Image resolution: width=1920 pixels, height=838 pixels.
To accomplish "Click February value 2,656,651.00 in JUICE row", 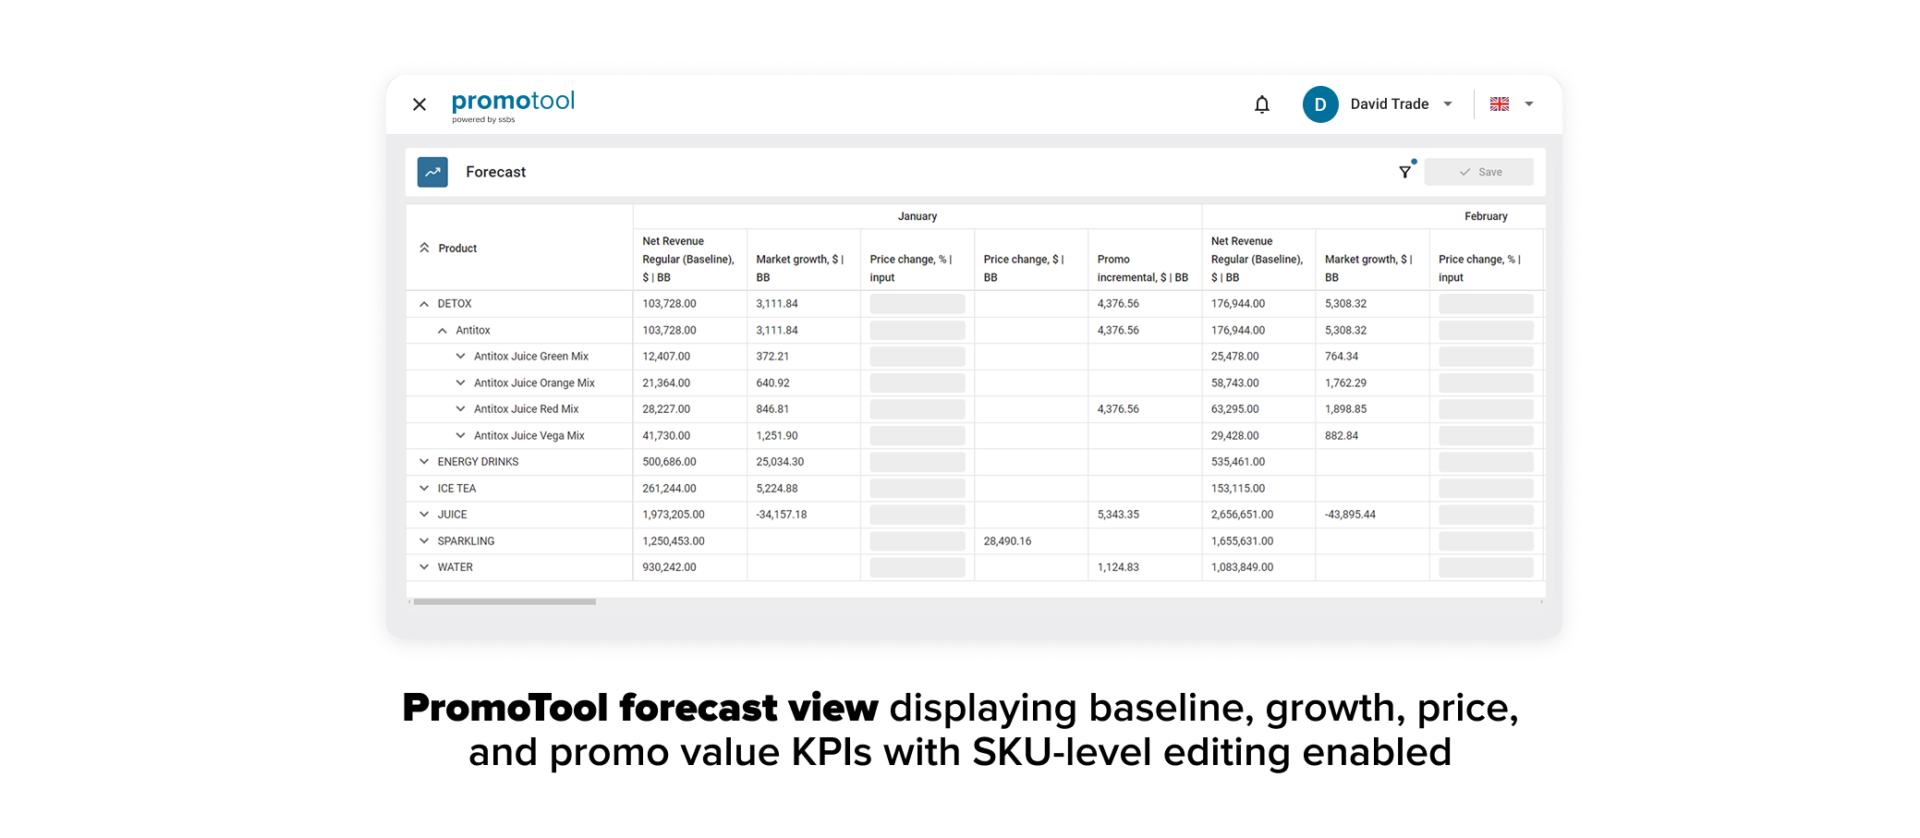I will click(1242, 515).
